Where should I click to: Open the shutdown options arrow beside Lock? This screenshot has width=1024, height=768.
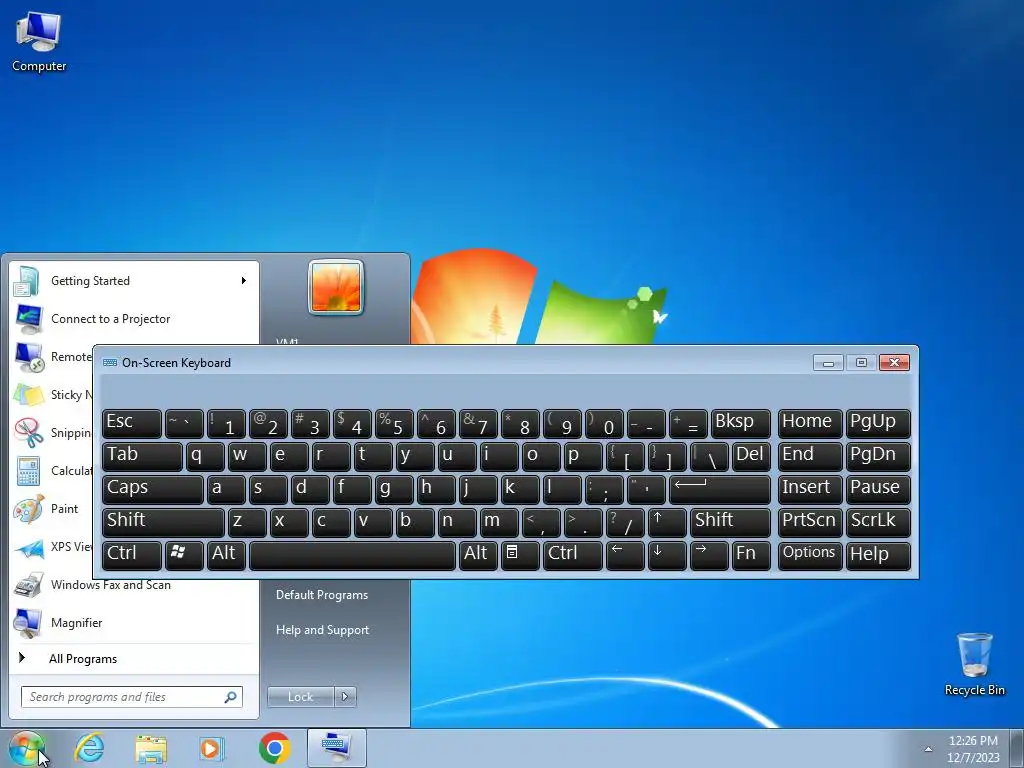click(345, 697)
